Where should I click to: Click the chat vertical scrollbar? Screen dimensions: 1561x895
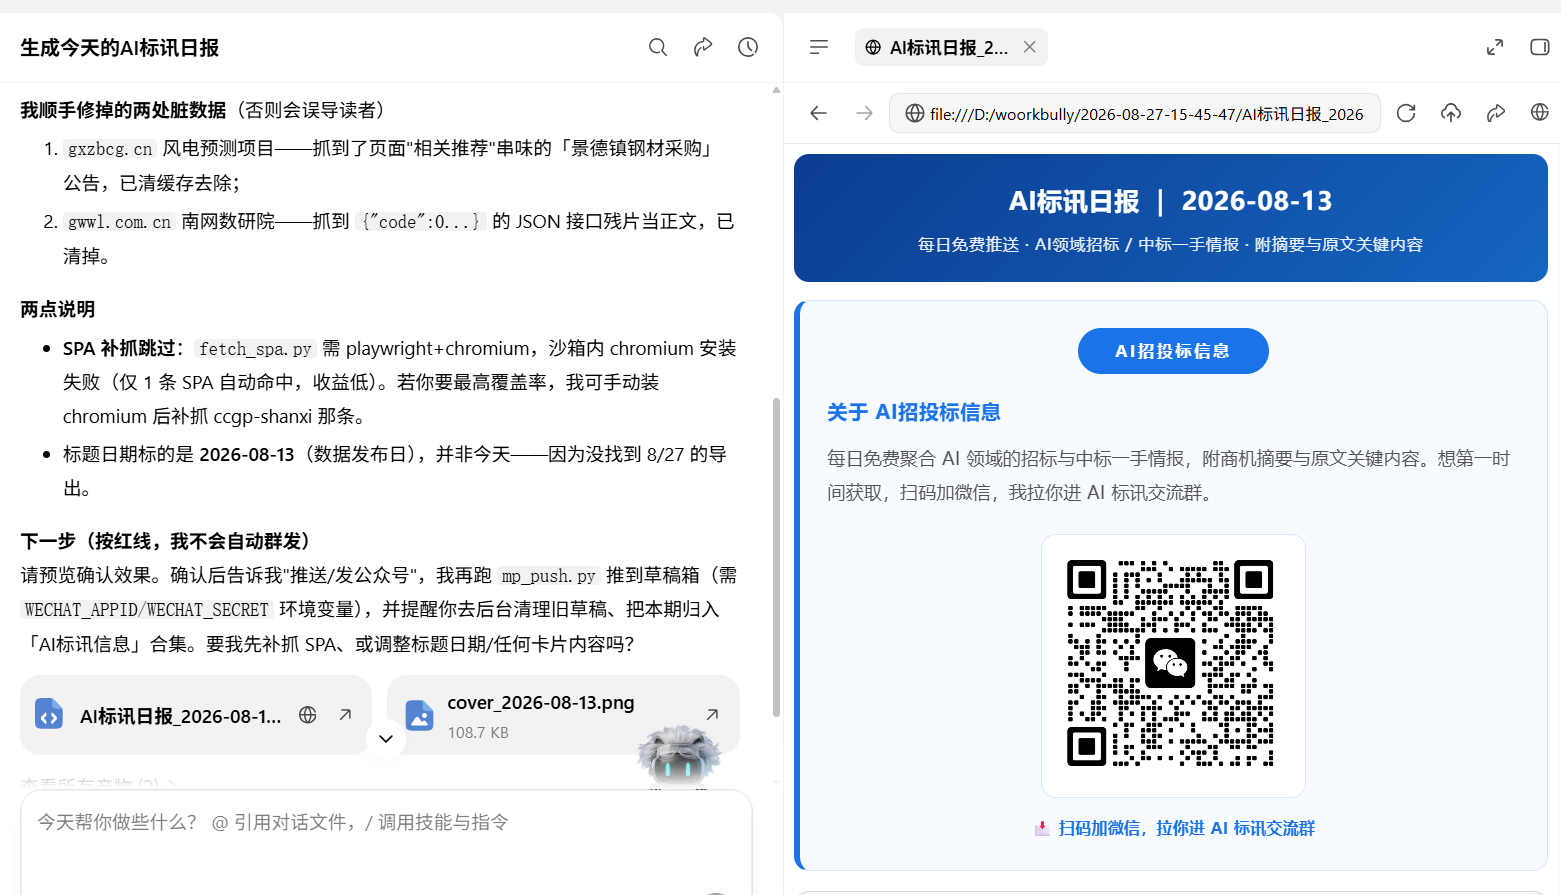(x=776, y=558)
